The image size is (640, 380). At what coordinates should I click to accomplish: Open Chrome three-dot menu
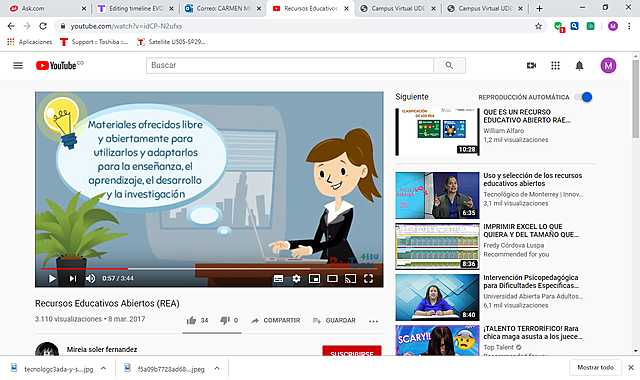pos(629,26)
